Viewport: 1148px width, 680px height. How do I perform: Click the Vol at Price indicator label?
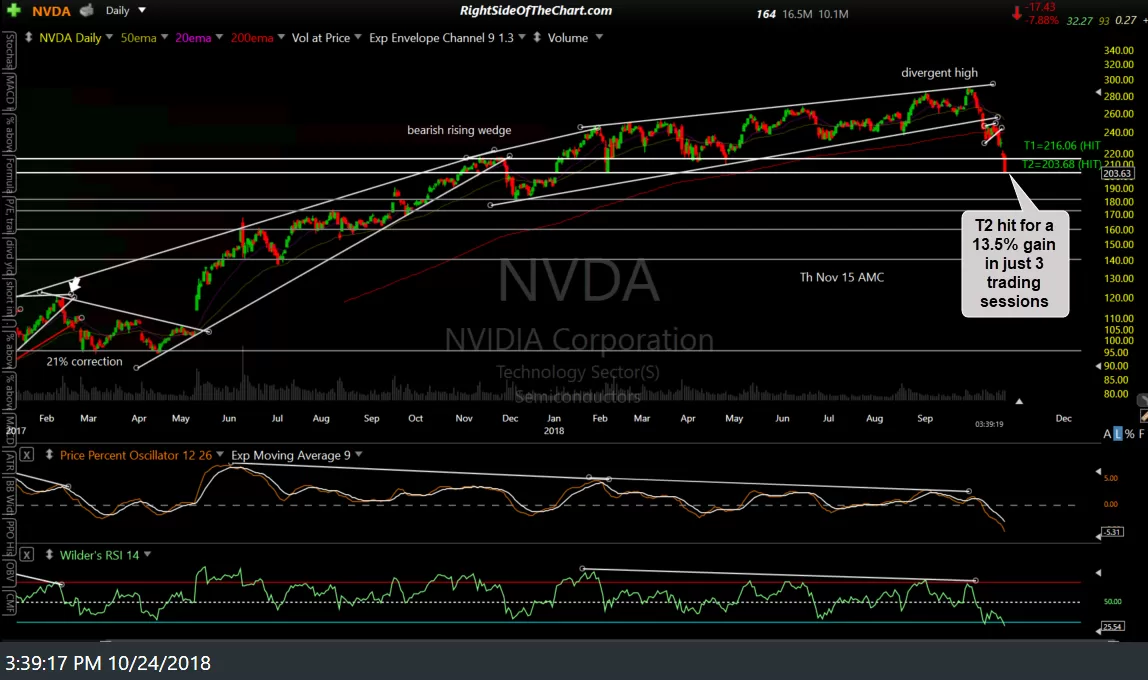321,37
